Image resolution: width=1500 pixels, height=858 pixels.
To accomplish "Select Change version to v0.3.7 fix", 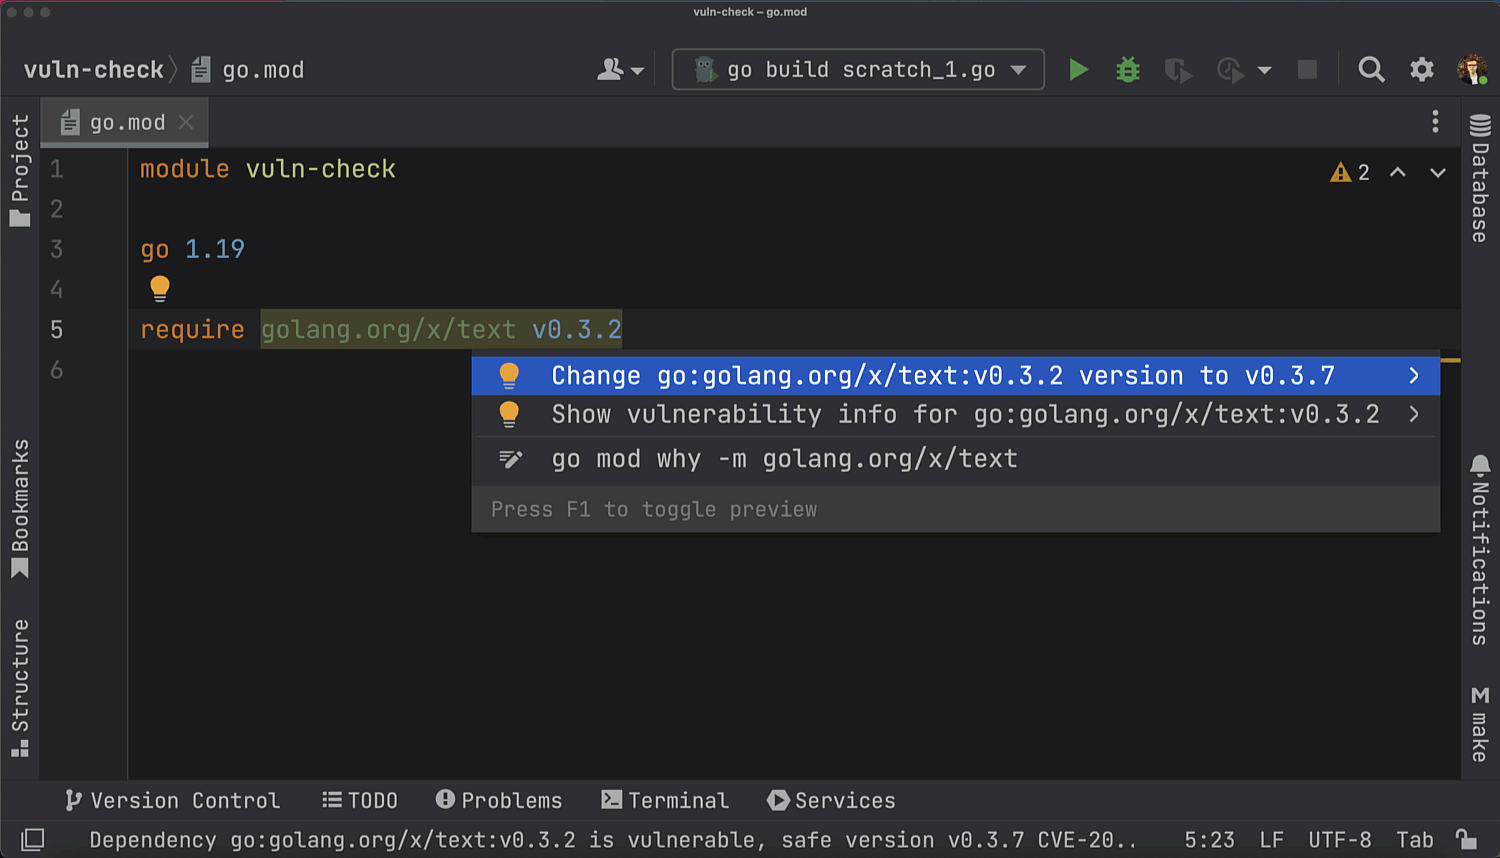I will (942, 376).
